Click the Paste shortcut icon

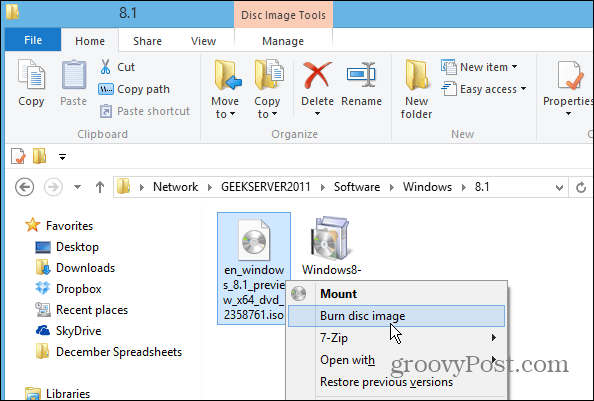pyautogui.click(x=106, y=111)
